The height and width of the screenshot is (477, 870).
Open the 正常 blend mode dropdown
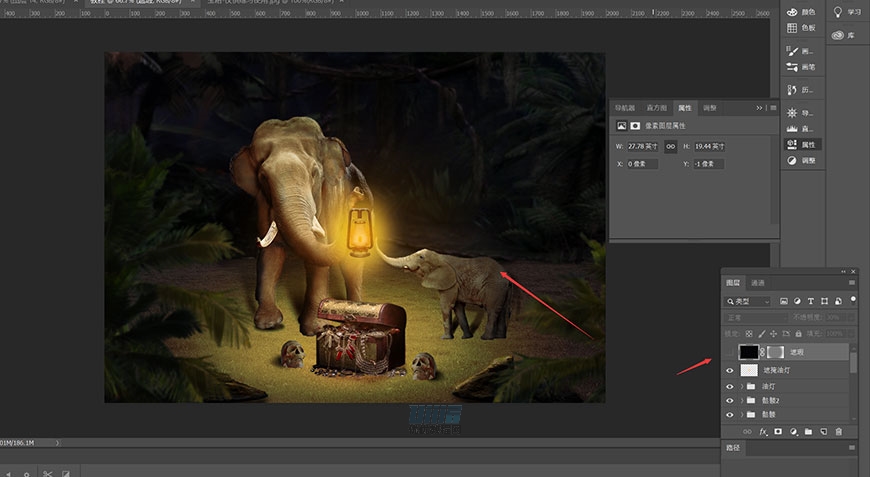coord(756,318)
